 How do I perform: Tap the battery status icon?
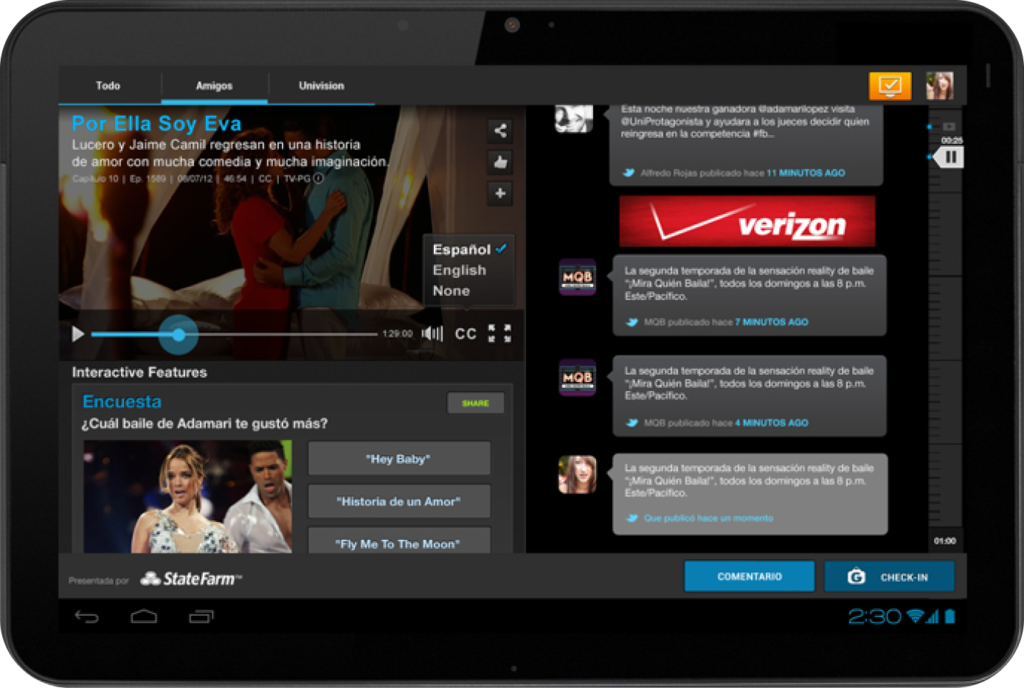(950, 616)
